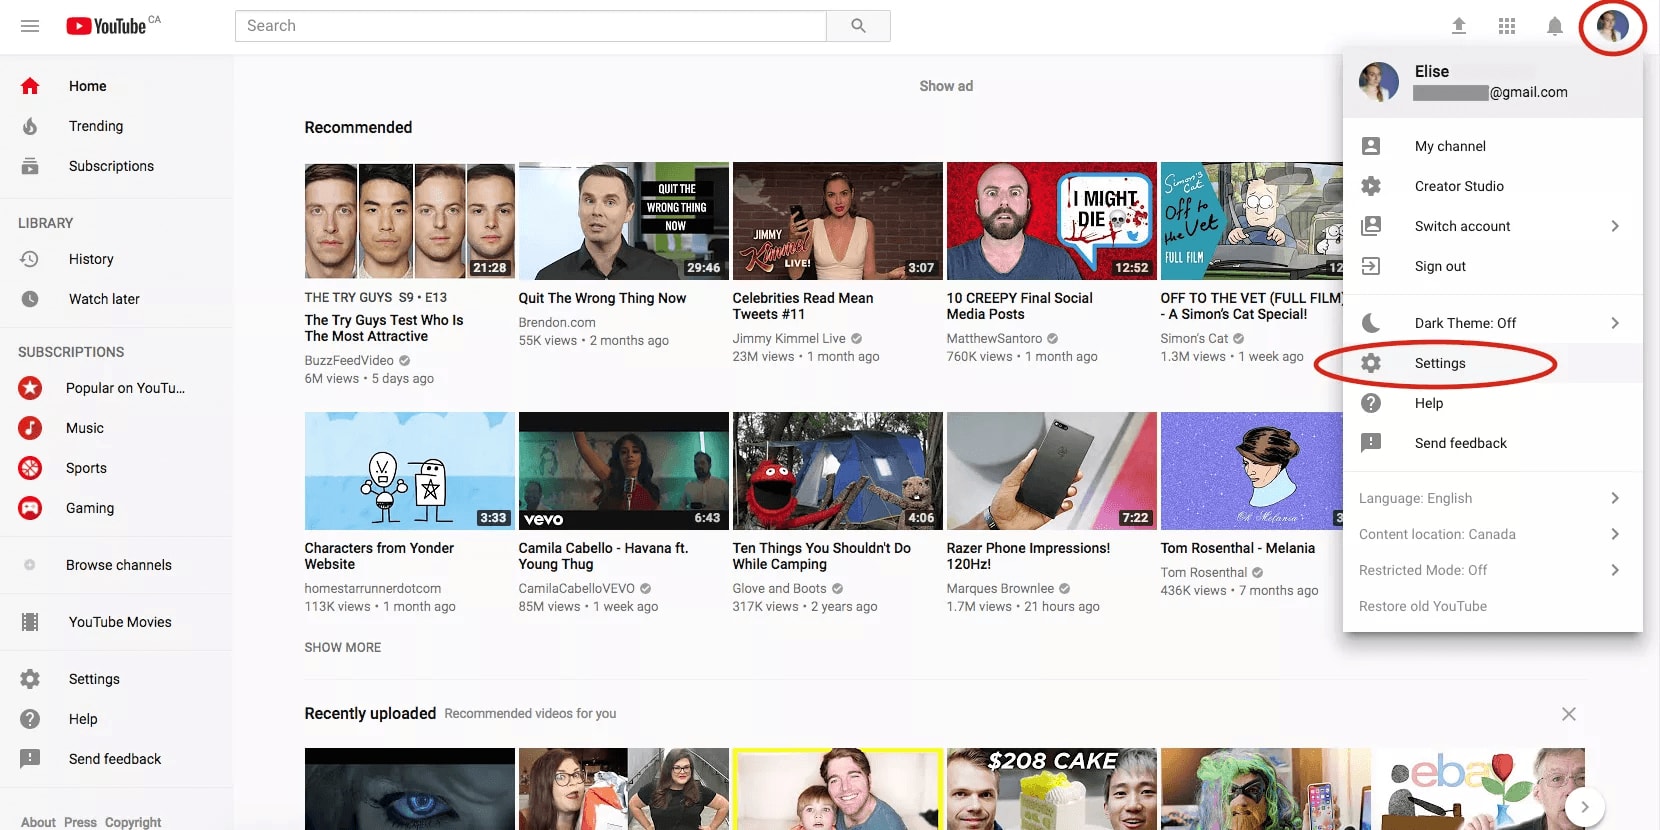Click Ten Things You Shouldn't Do title
Image resolution: width=1660 pixels, height=830 pixels.
[821, 556]
